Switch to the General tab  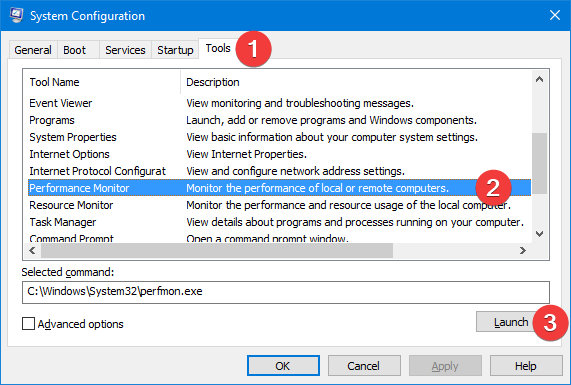33,50
